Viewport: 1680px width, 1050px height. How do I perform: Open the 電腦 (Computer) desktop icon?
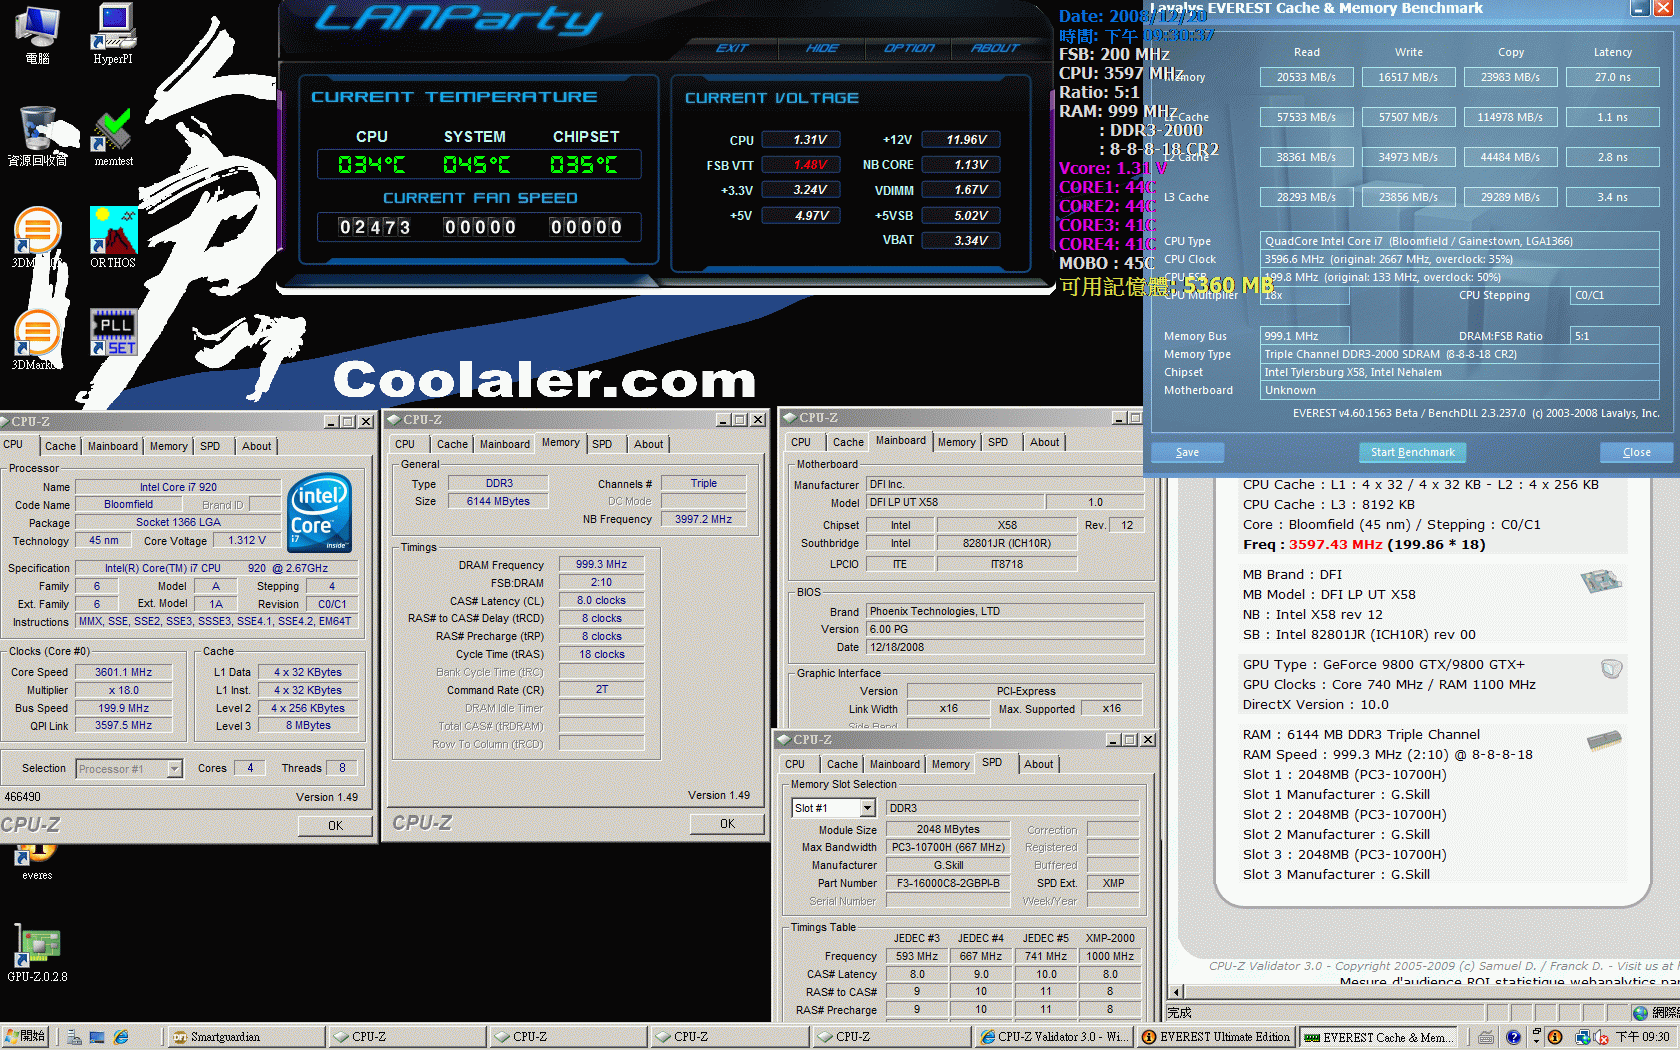[x=38, y=33]
